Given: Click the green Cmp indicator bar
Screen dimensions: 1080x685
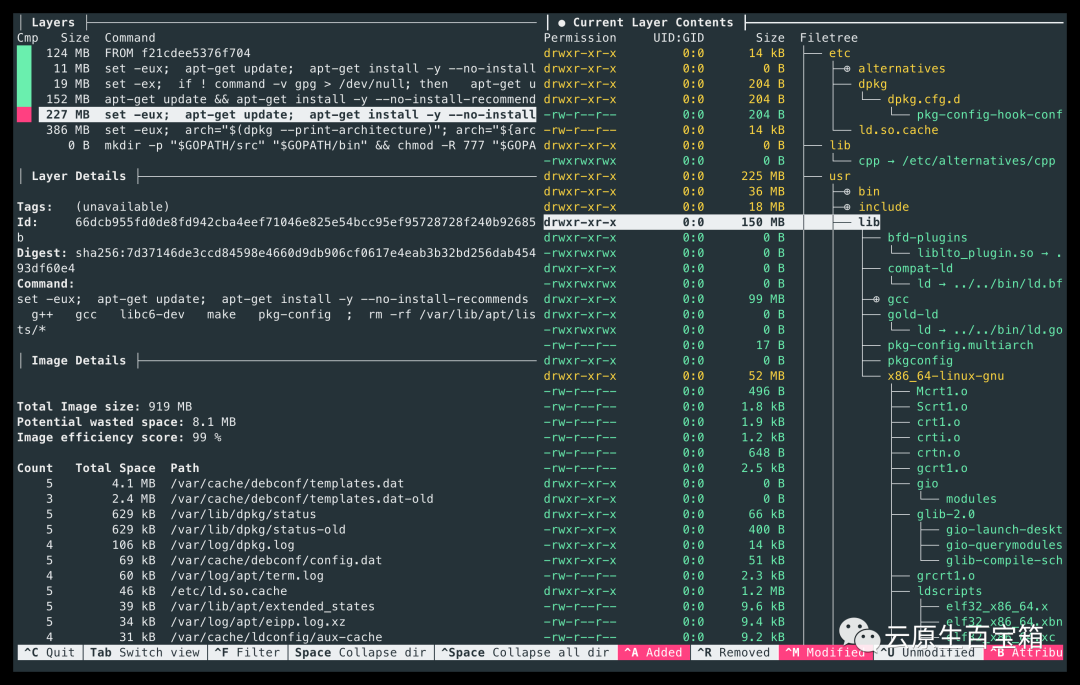Looking at the screenshot, I should coord(24,76).
